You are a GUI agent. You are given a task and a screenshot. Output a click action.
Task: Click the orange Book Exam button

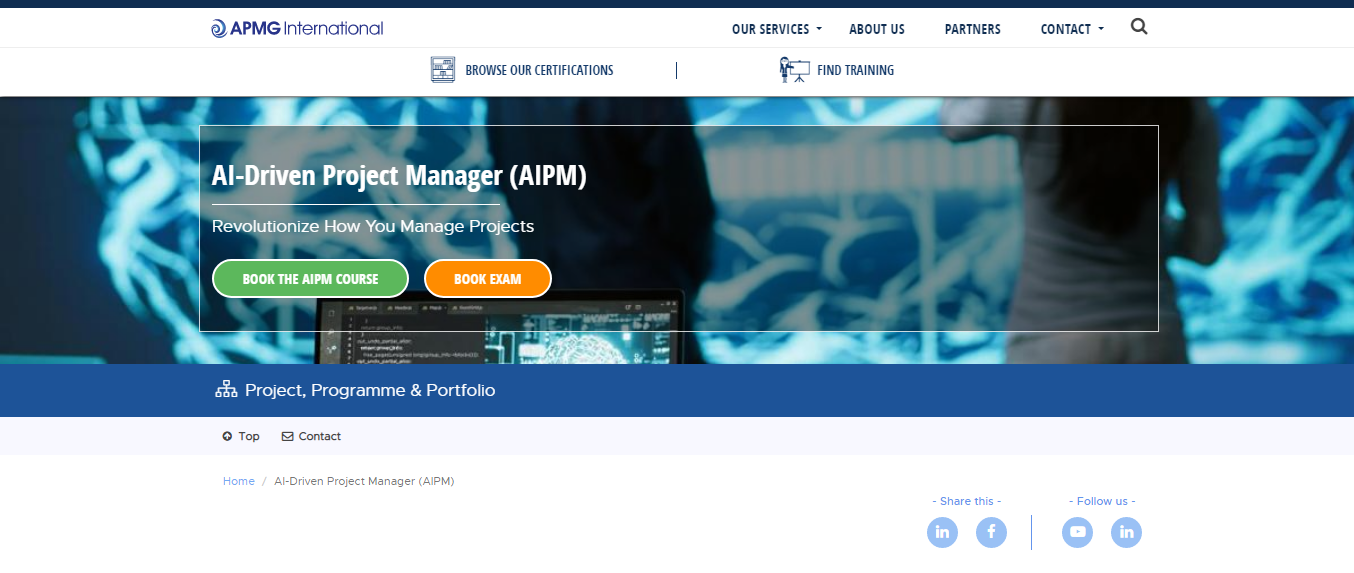(x=488, y=279)
